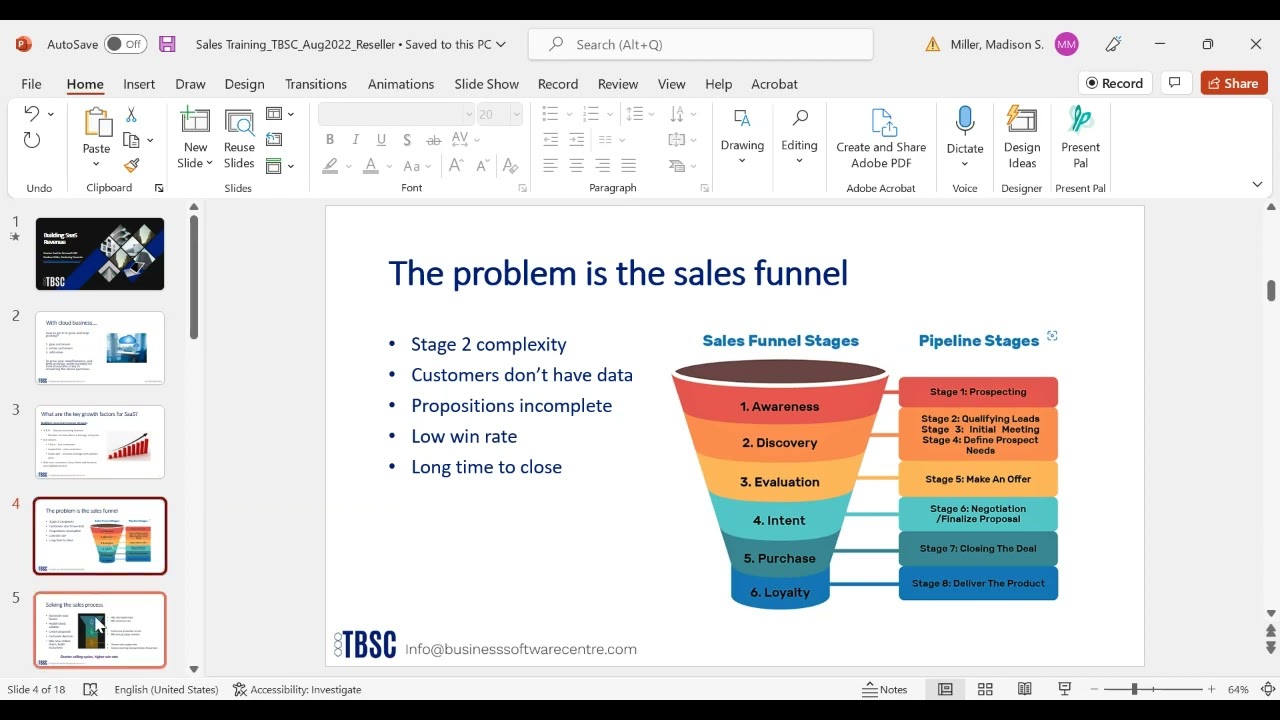Image resolution: width=1280 pixels, height=720 pixels.
Task: Click the Dictate microphone icon
Action: 965,121
